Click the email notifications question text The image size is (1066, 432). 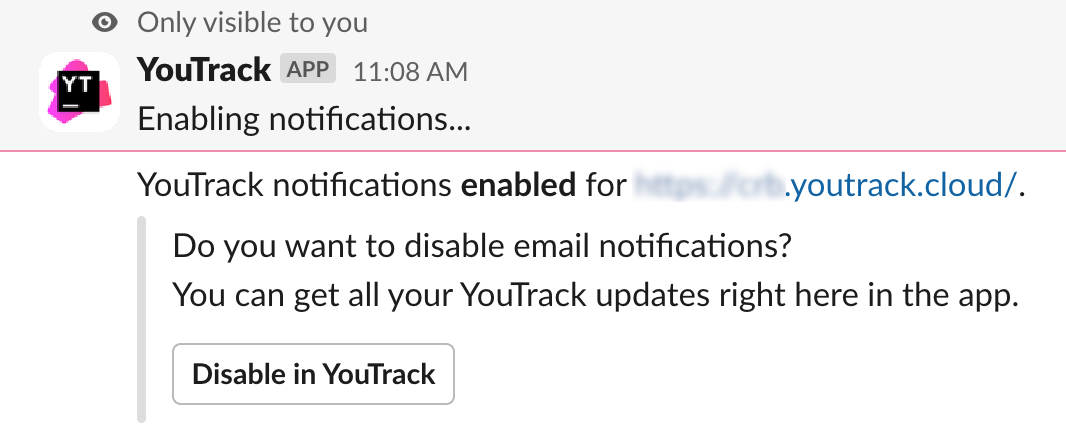482,245
